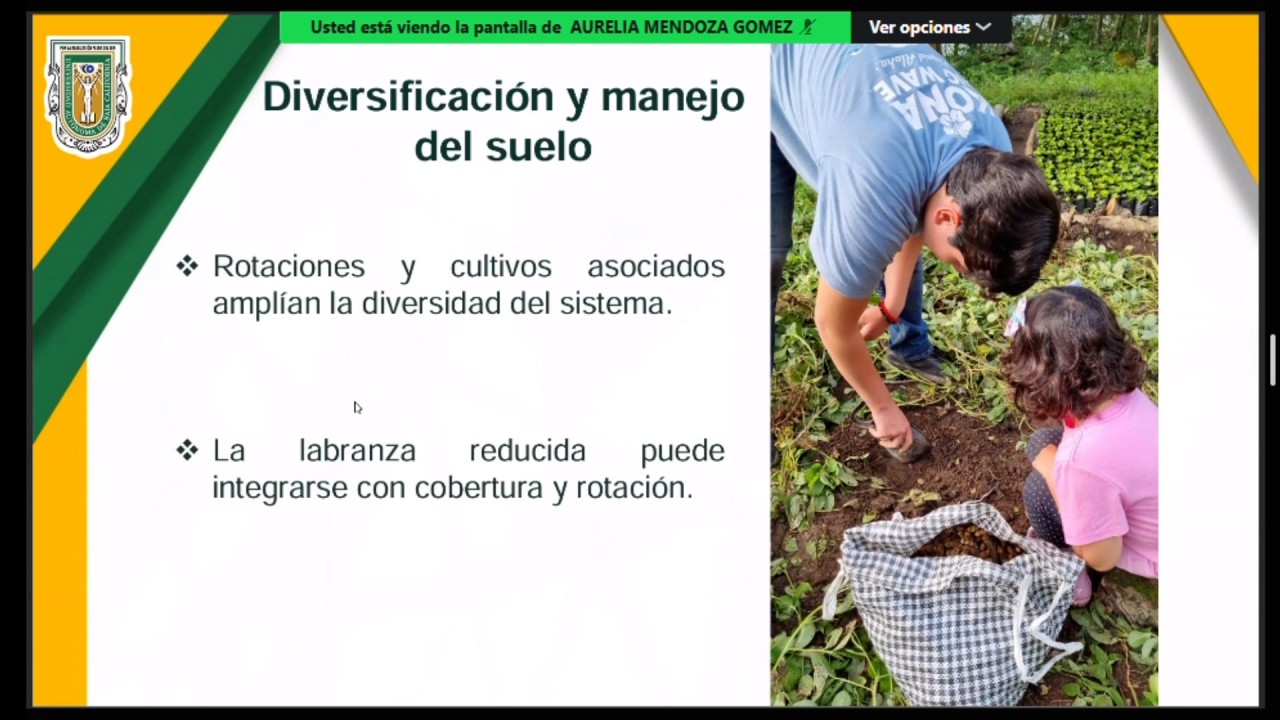Image resolution: width=1280 pixels, height=720 pixels.
Task: Select the bullet text about 'Rotaciones y cultivos asociados'
Action: click(x=468, y=285)
